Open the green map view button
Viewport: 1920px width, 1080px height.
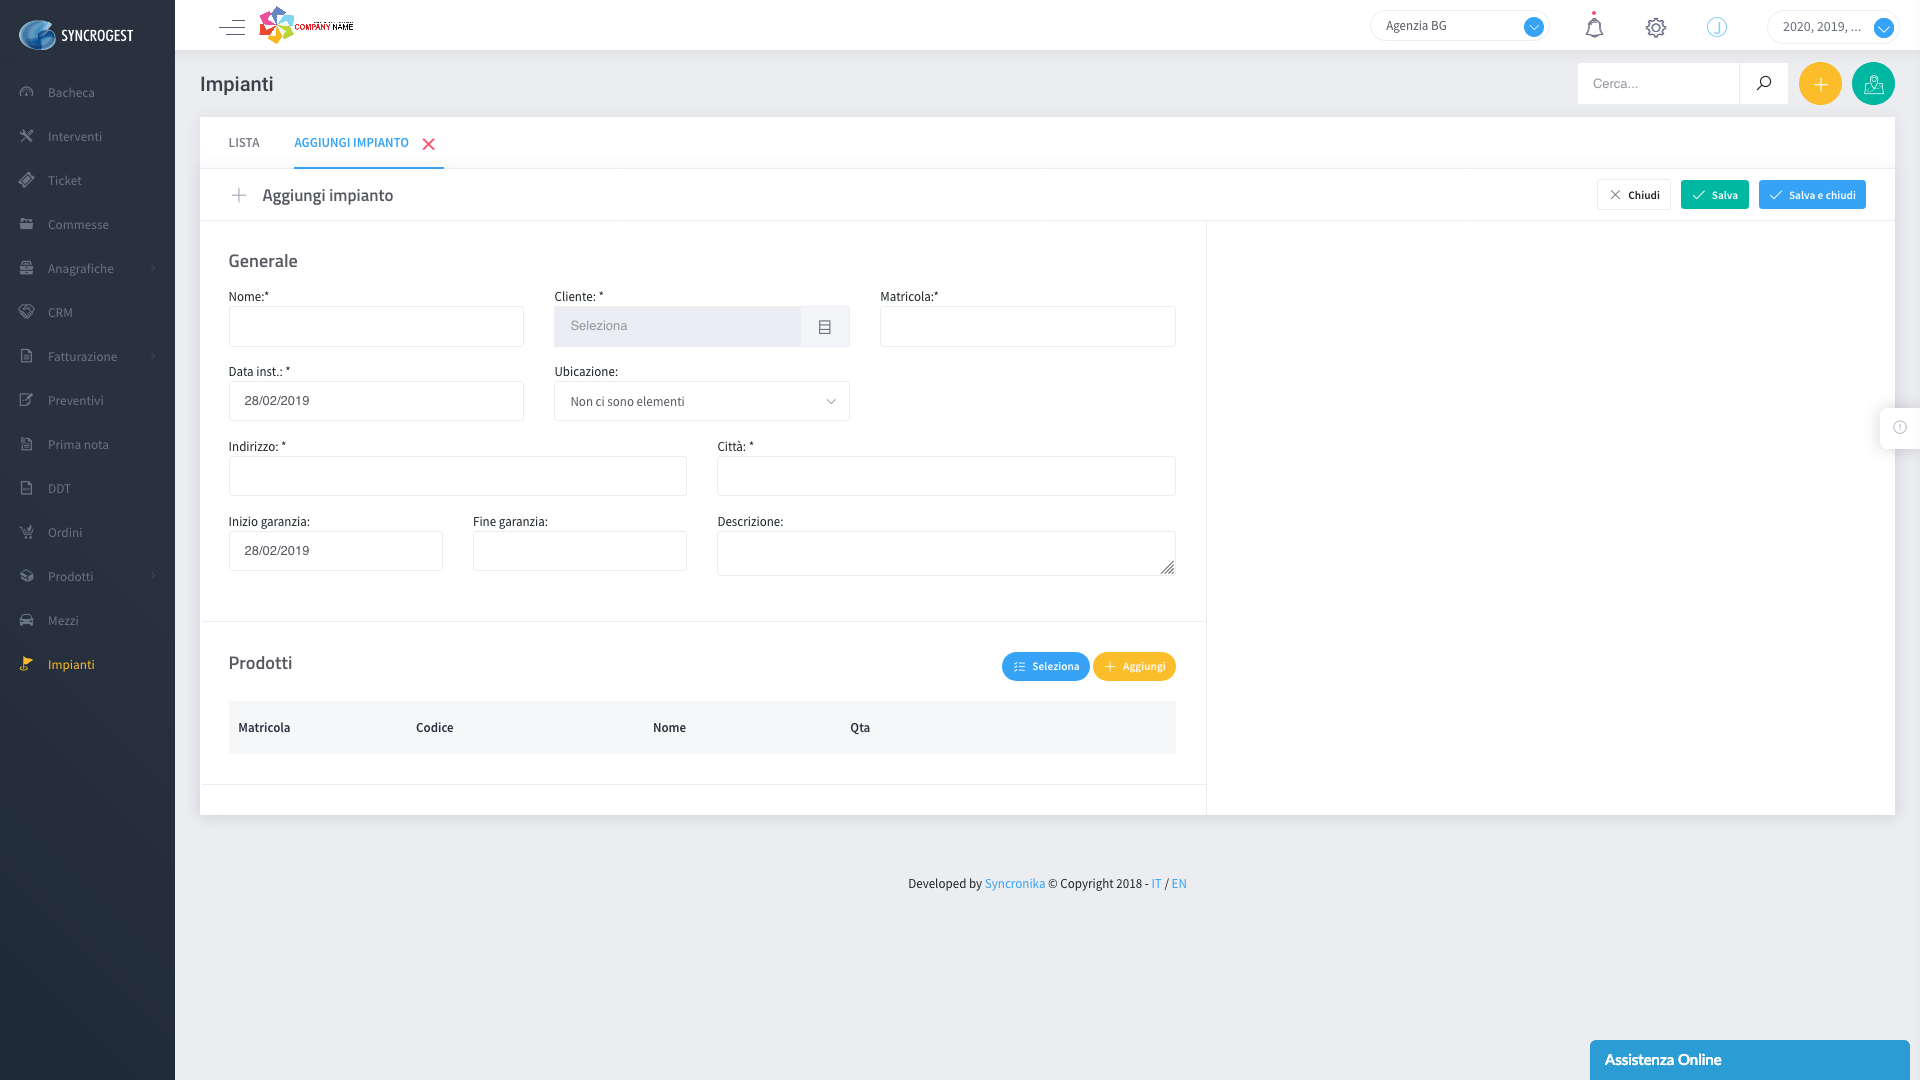[x=1873, y=84]
